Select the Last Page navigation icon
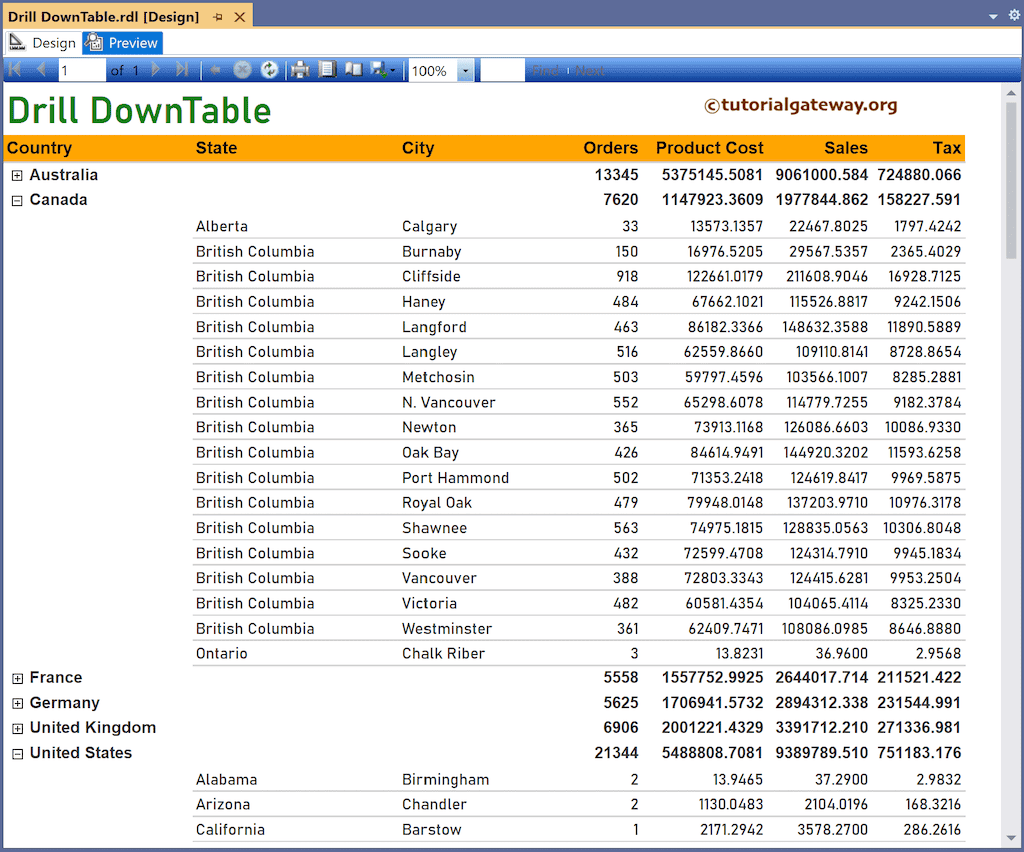This screenshot has height=852, width=1024. coord(181,70)
